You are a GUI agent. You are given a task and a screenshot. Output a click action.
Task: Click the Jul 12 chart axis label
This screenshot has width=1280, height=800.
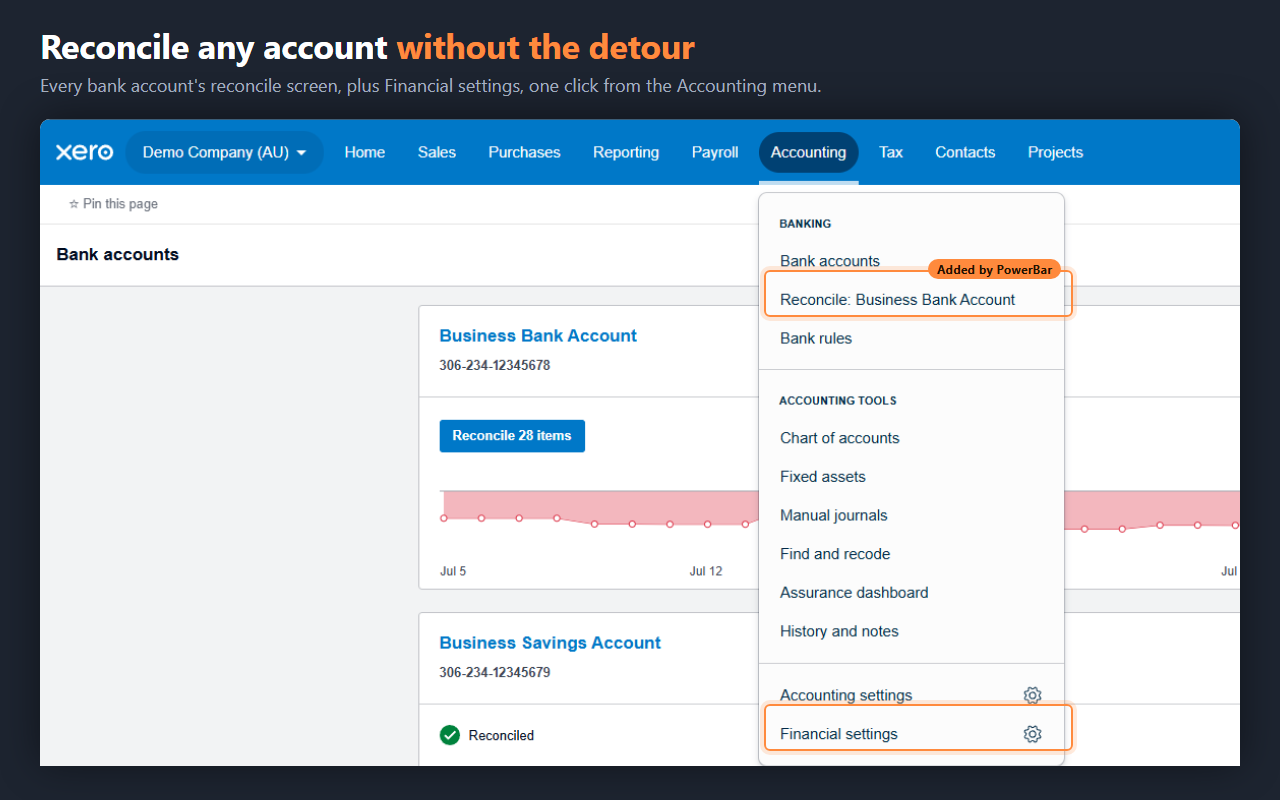706,571
